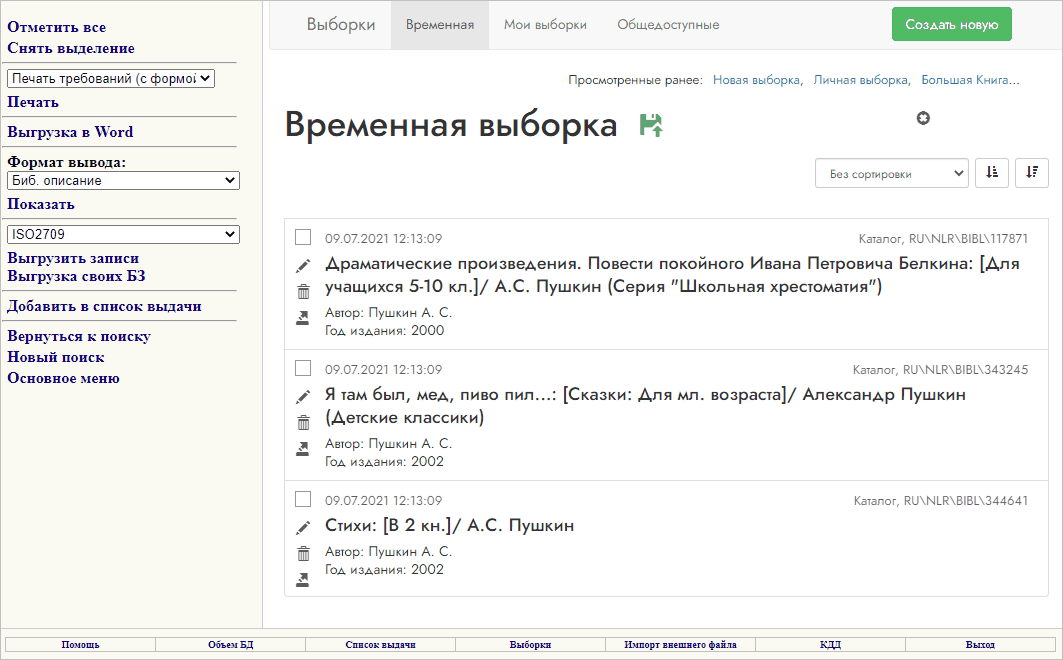
Task: Edit the Стихи record via pencil icon
Action: pyautogui.click(x=303, y=527)
